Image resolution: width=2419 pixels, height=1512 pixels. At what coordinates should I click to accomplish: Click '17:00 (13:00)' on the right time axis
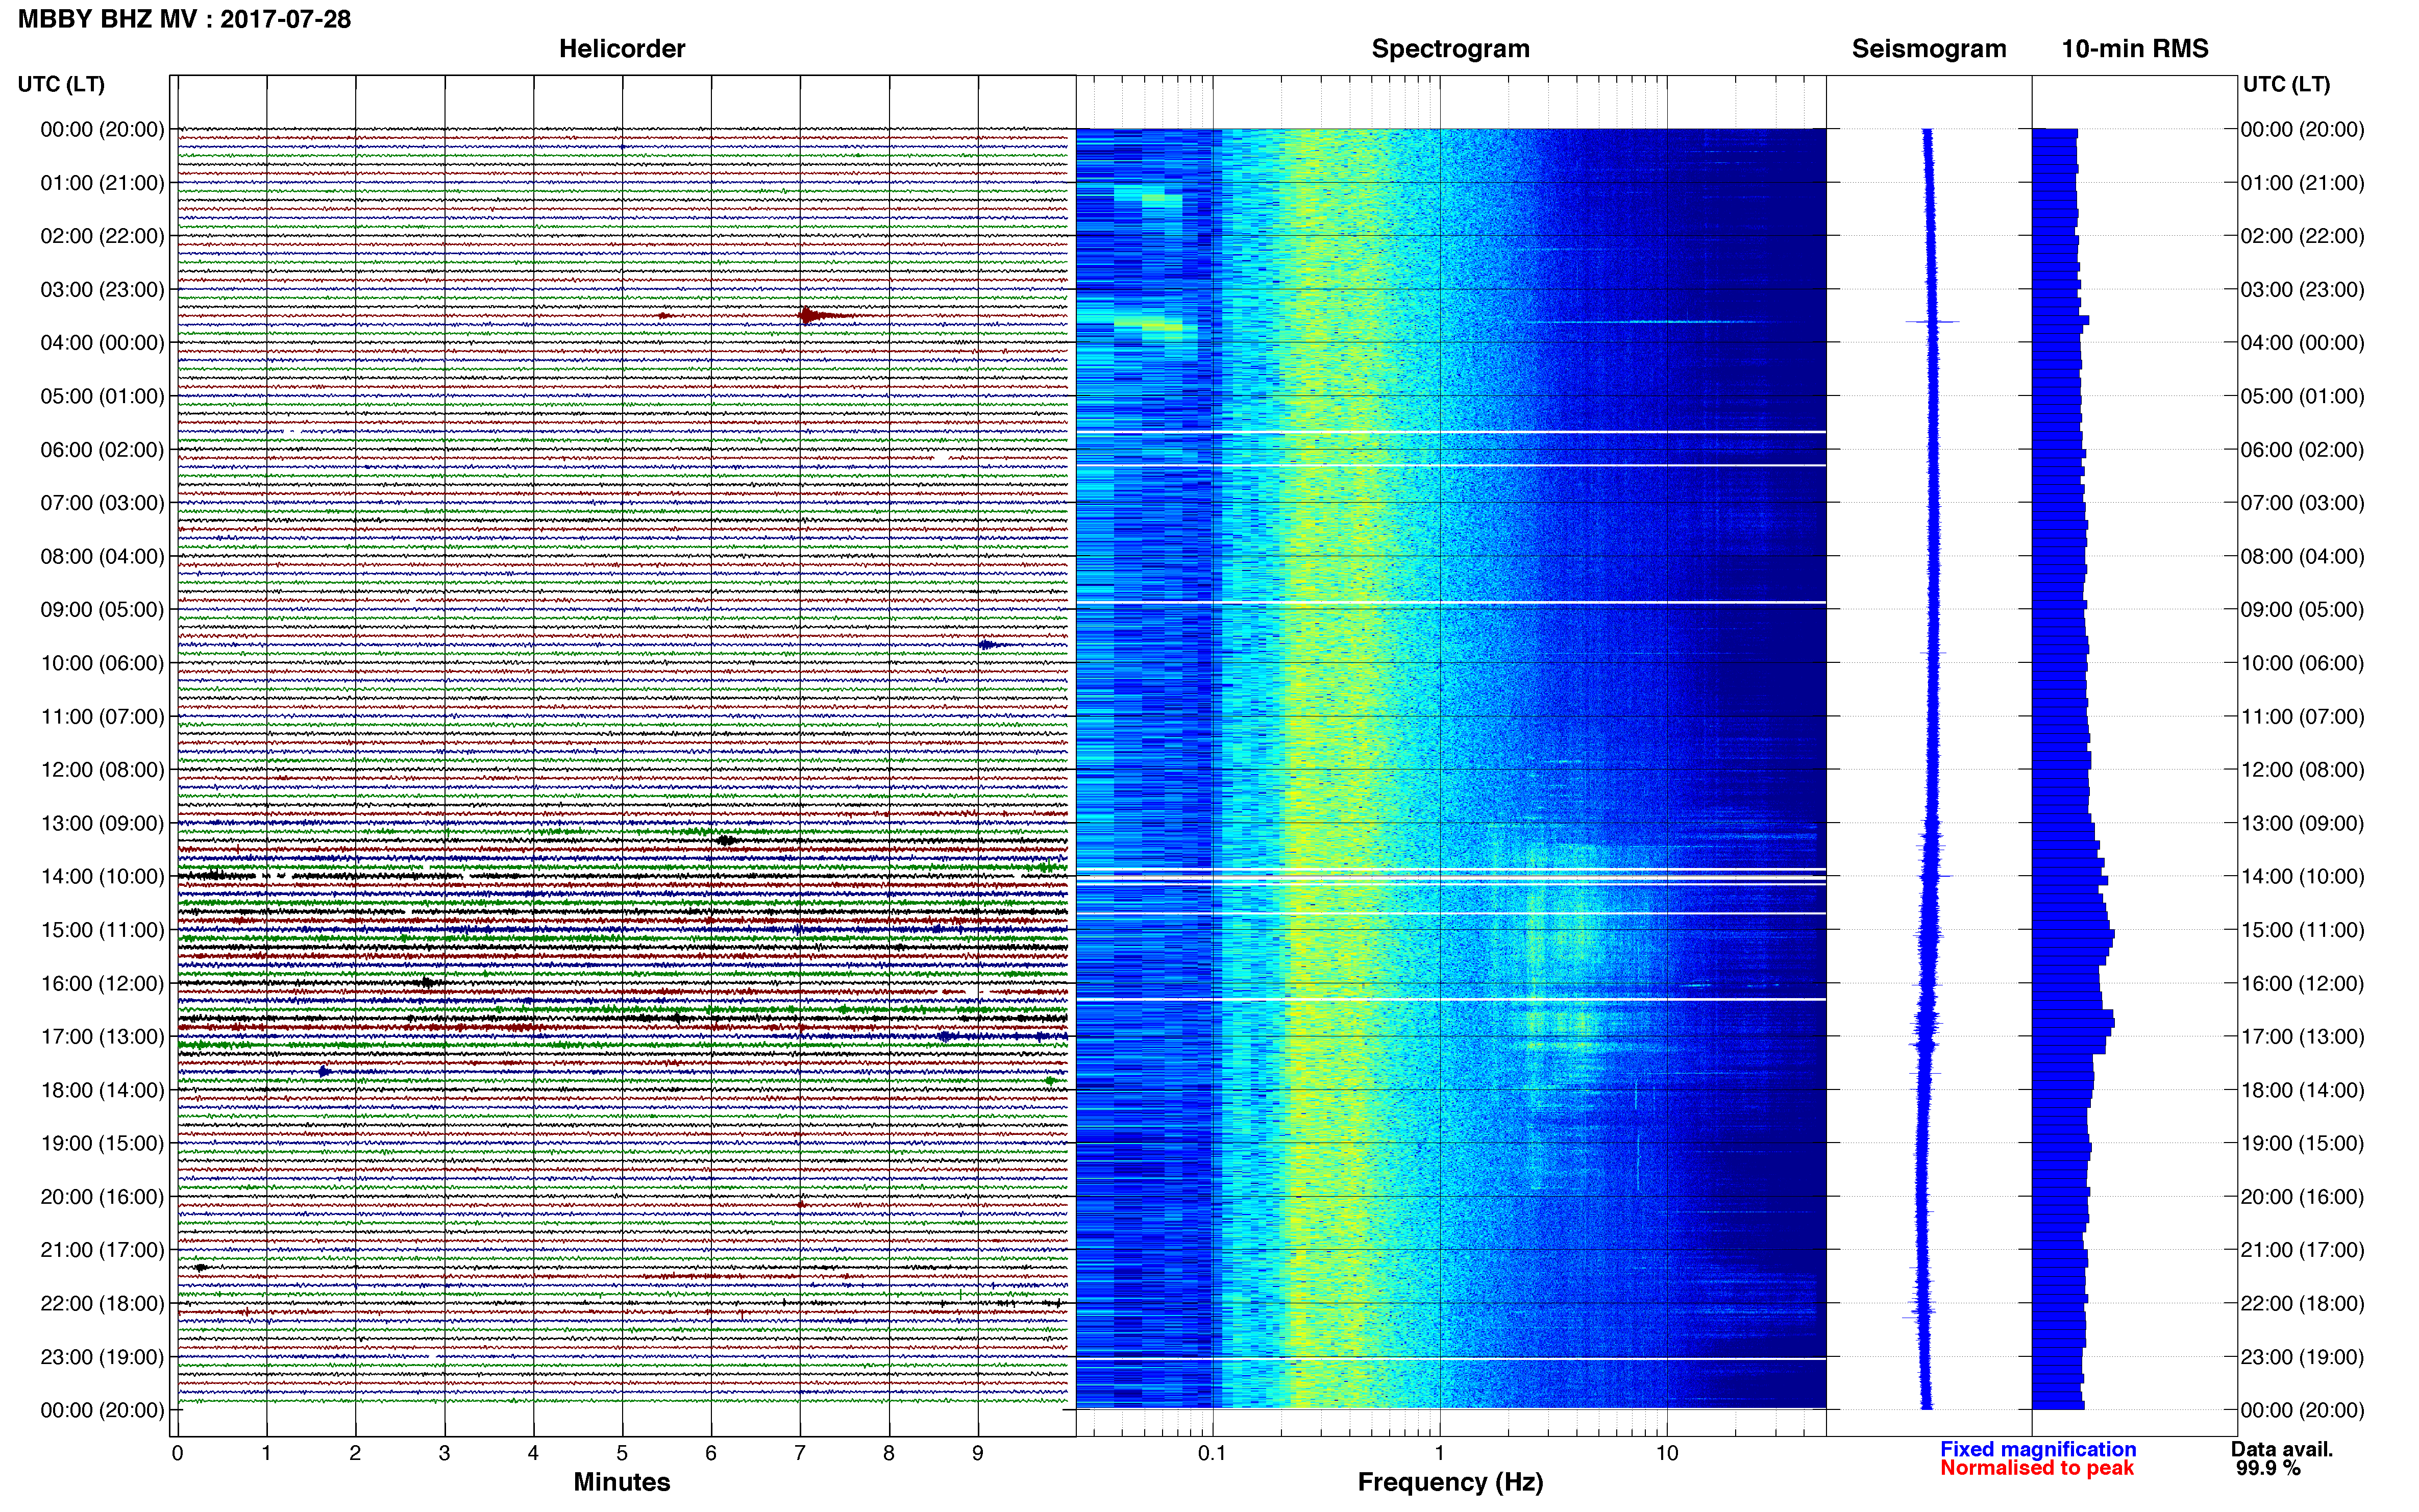pos(2302,1037)
